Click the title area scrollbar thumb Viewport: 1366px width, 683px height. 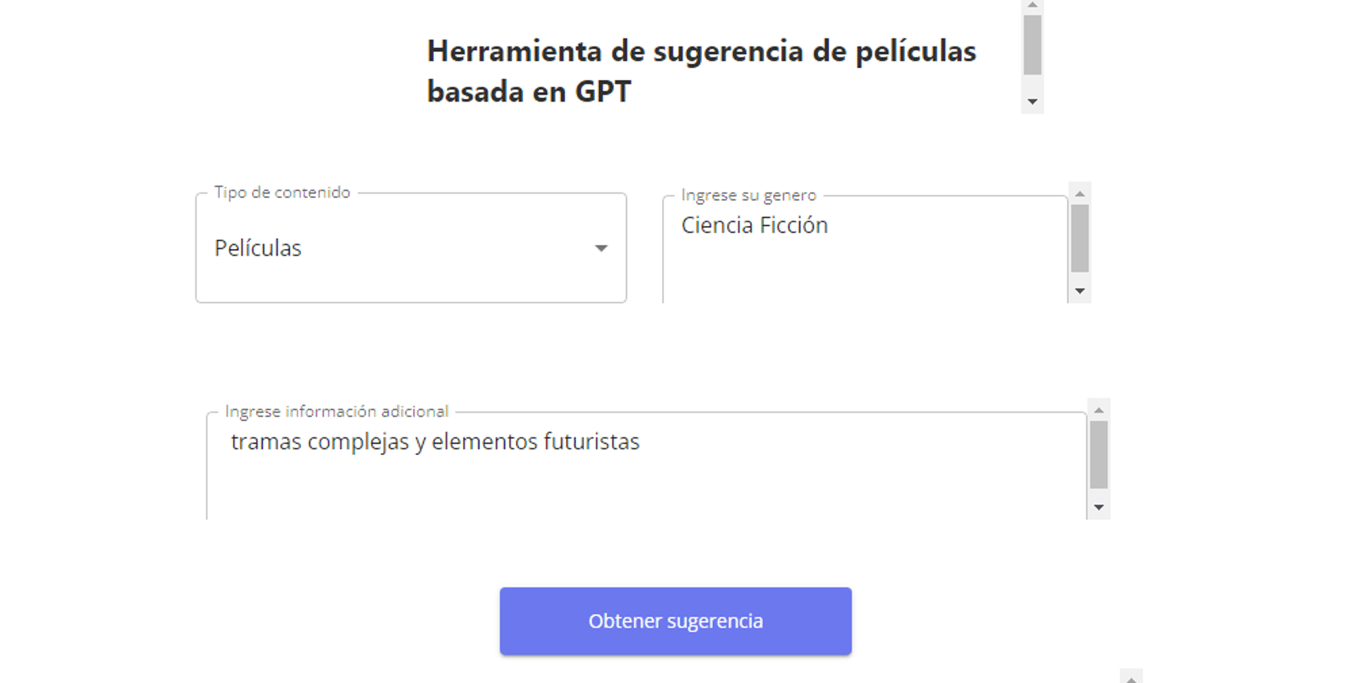point(1033,45)
